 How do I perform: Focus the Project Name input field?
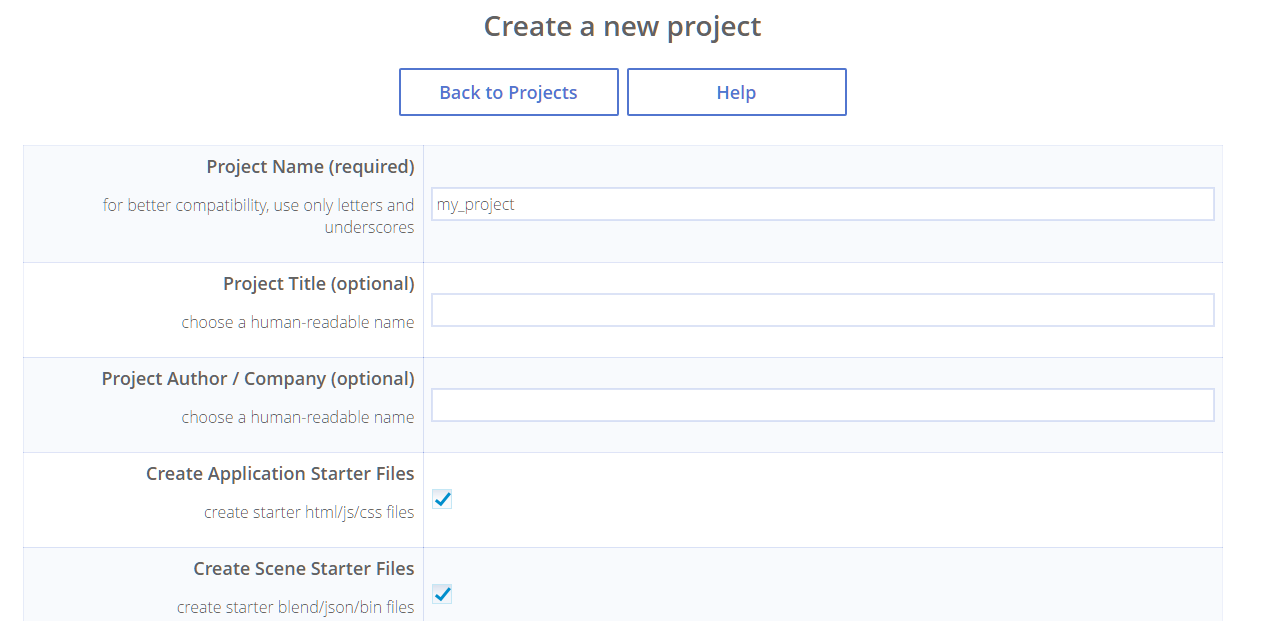click(x=822, y=204)
